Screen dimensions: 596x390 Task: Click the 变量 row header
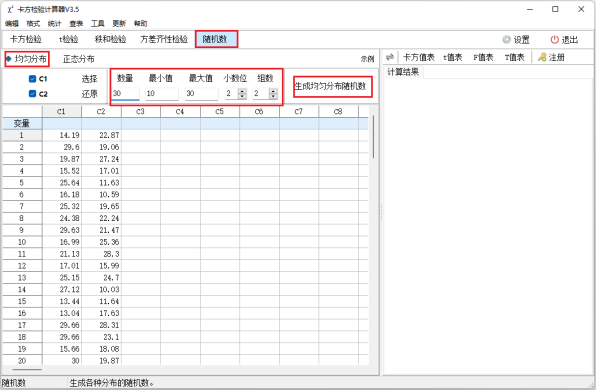22,124
